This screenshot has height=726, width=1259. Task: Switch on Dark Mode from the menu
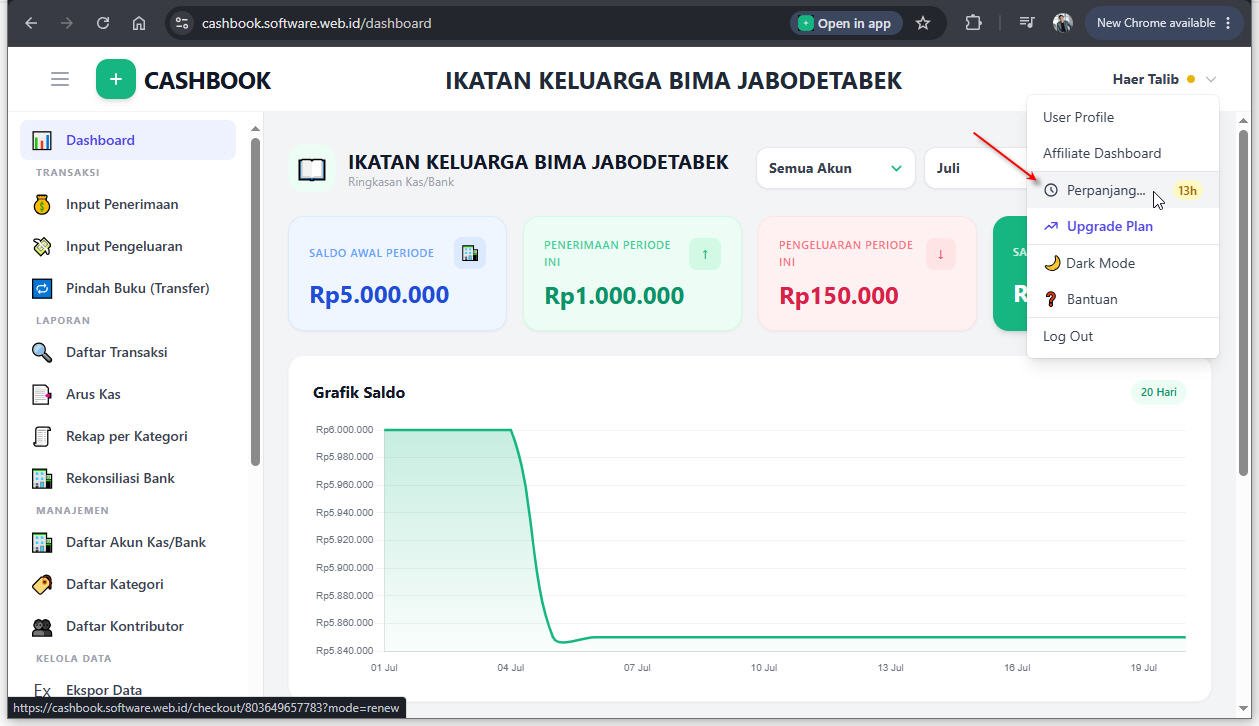[x=1123, y=263]
